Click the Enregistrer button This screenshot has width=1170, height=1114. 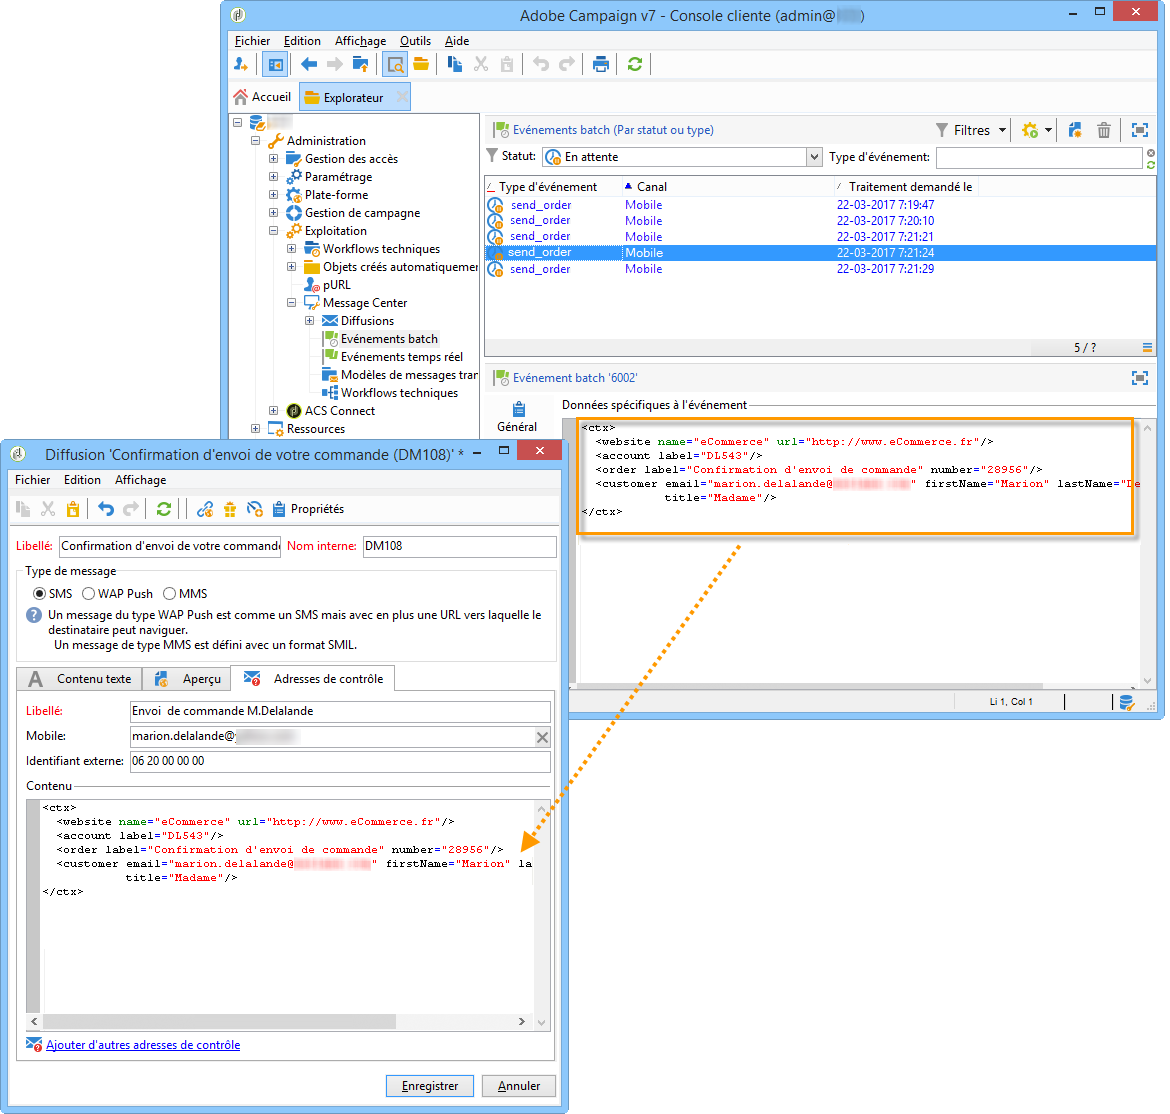pyautogui.click(x=430, y=1086)
